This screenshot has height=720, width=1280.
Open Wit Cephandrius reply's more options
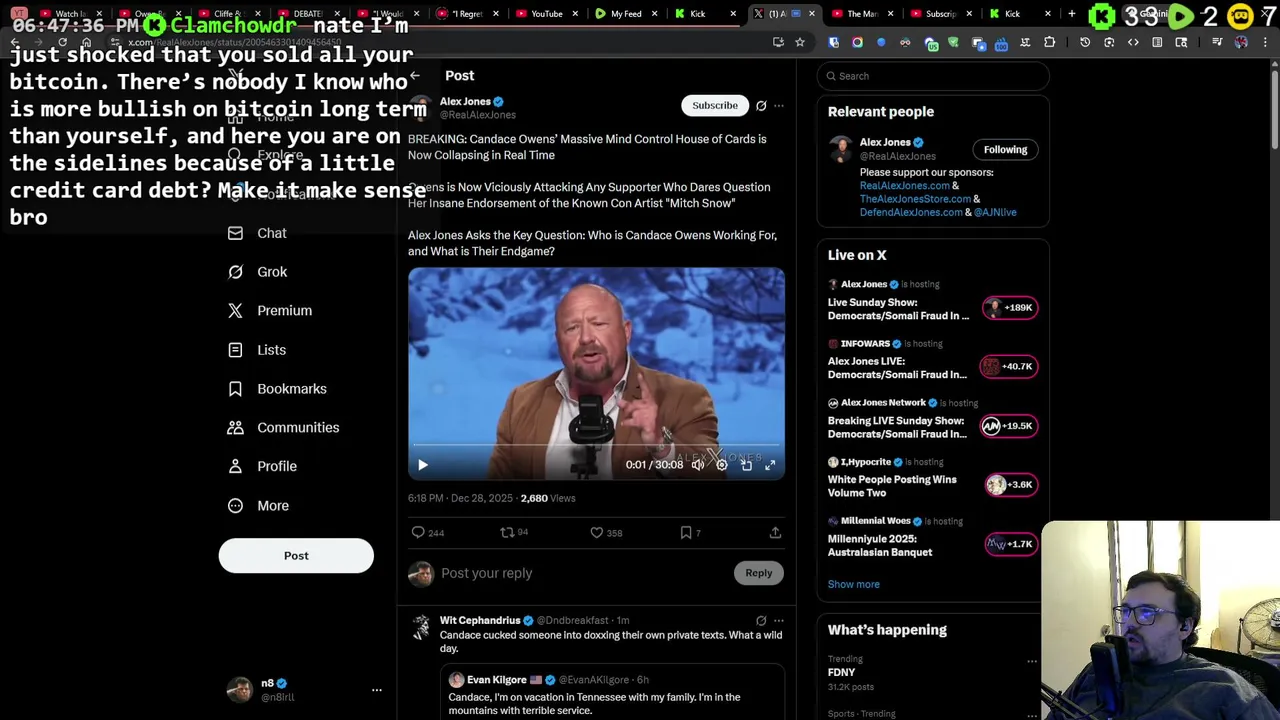pyautogui.click(x=779, y=621)
